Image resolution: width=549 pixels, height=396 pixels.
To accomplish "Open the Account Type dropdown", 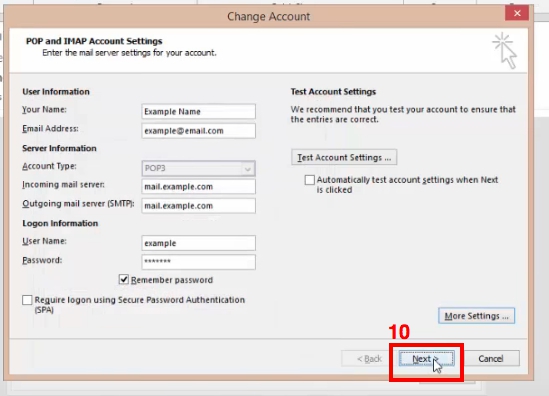I will 198,168.
